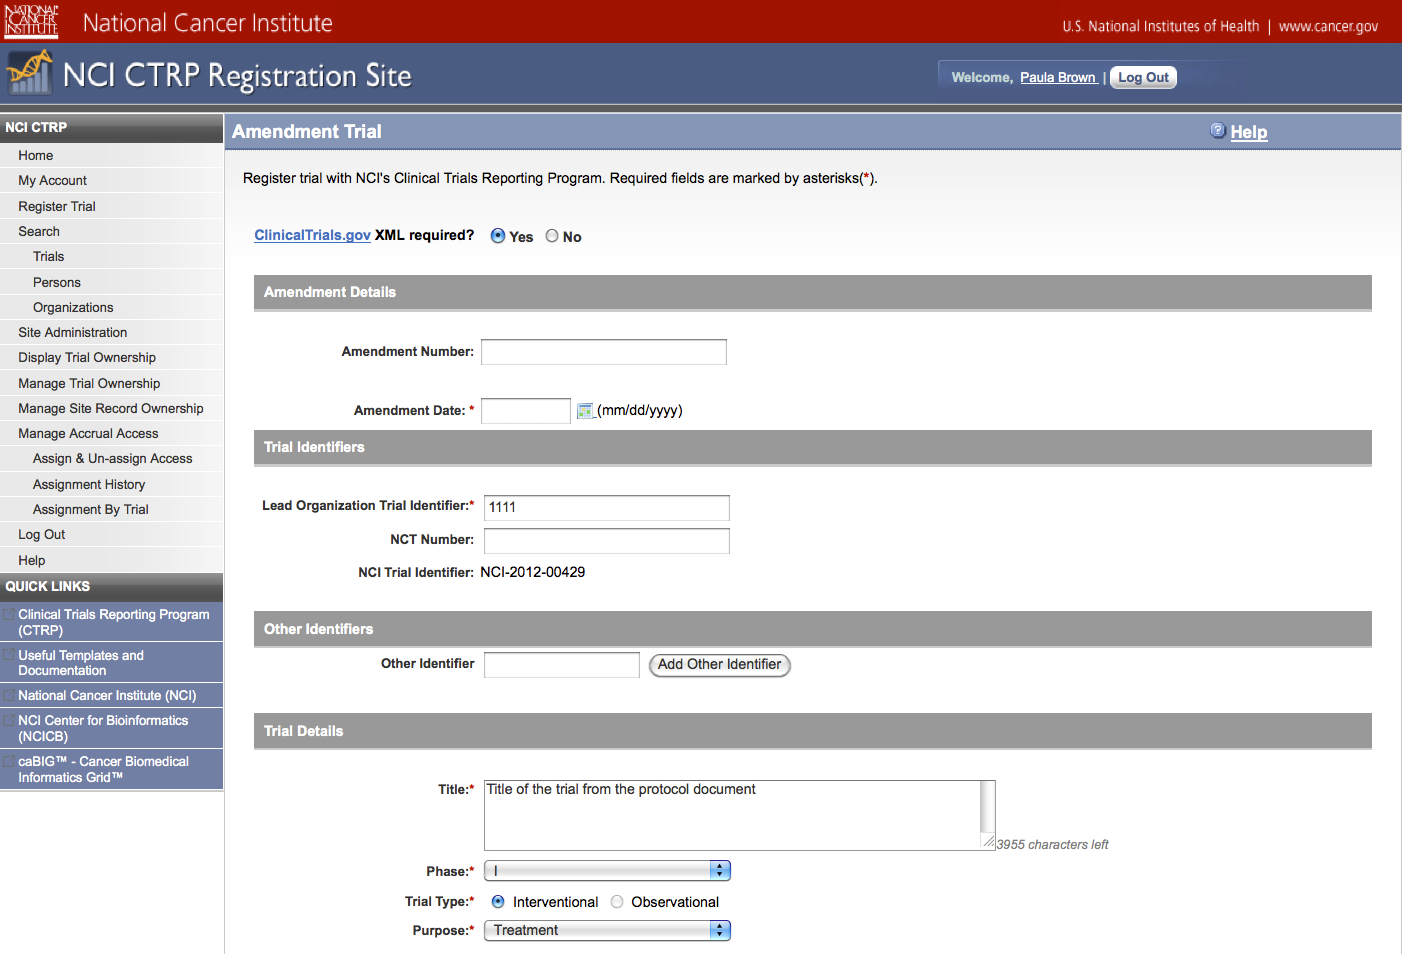Image resolution: width=1402 pixels, height=954 pixels.
Task: Select Yes for ClinicalTrials.gov XML required
Action: click(x=498, y=236)
